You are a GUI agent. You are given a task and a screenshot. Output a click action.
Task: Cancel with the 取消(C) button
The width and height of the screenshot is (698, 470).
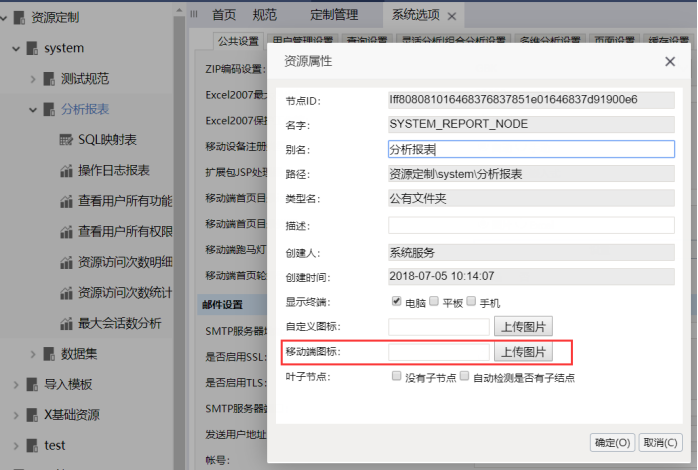660,443
